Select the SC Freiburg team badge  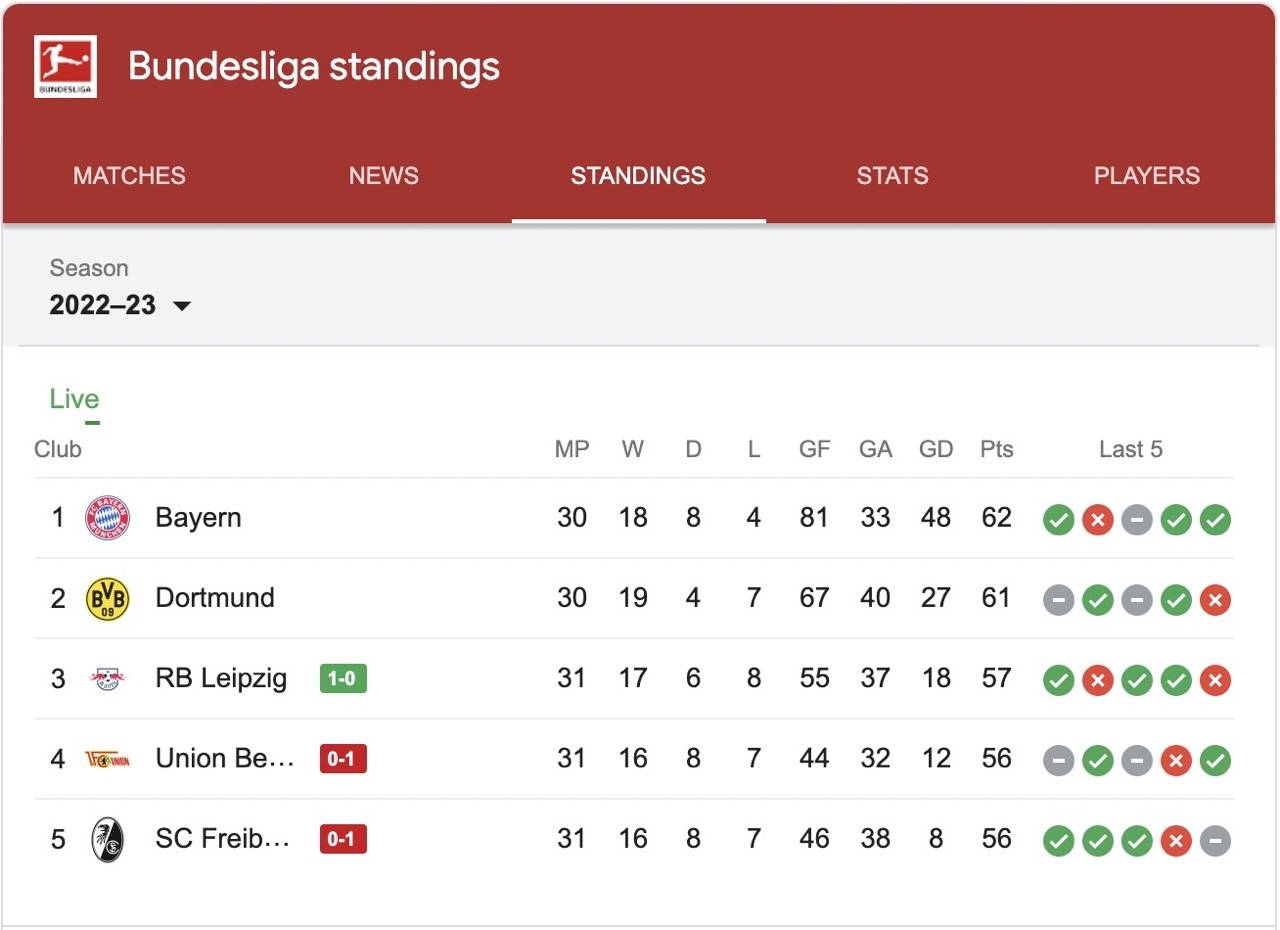[x=109, y=839]
